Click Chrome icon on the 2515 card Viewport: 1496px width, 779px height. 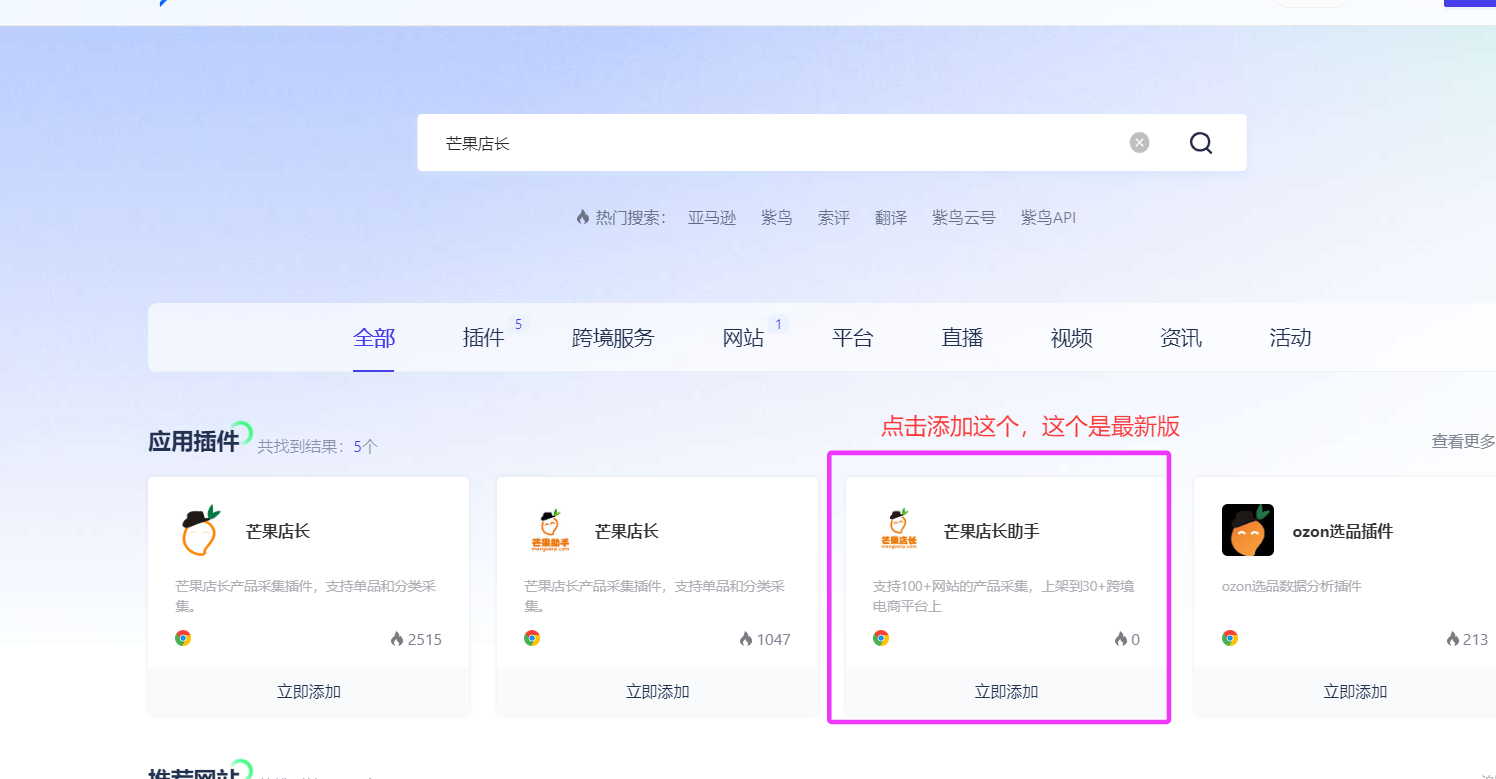(183, 638)
